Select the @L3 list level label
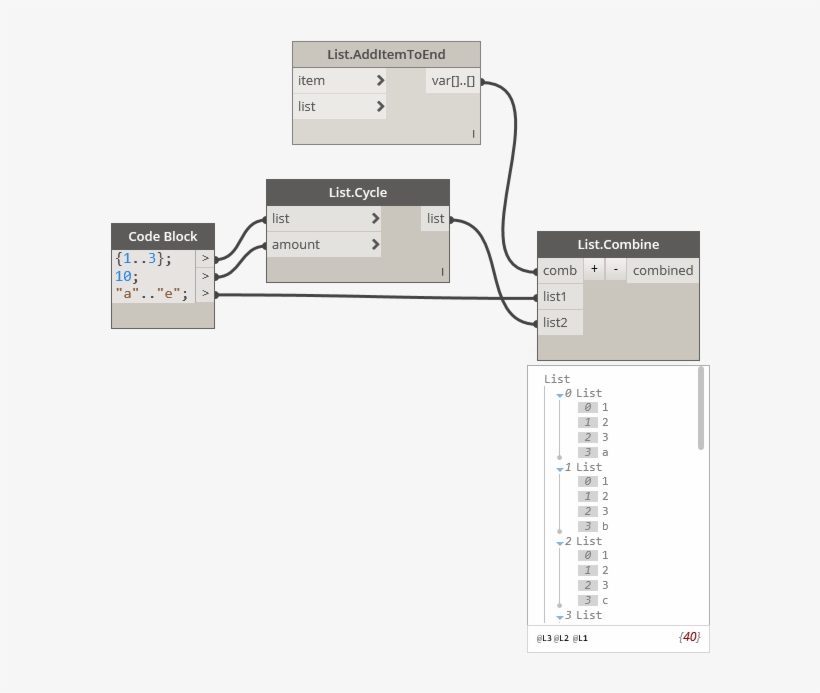This screenshot has height=693, width=820. (x=544, y=638)
